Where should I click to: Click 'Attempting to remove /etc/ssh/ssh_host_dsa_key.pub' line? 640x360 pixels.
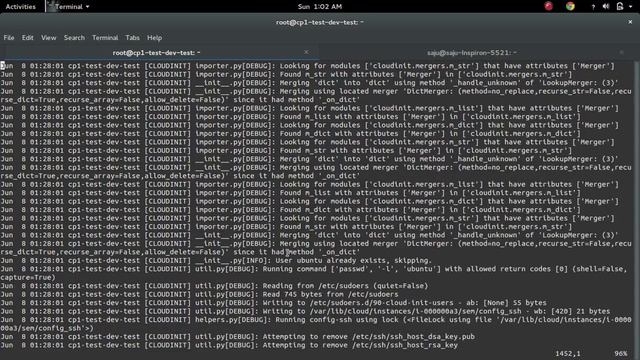click(238, 337)
